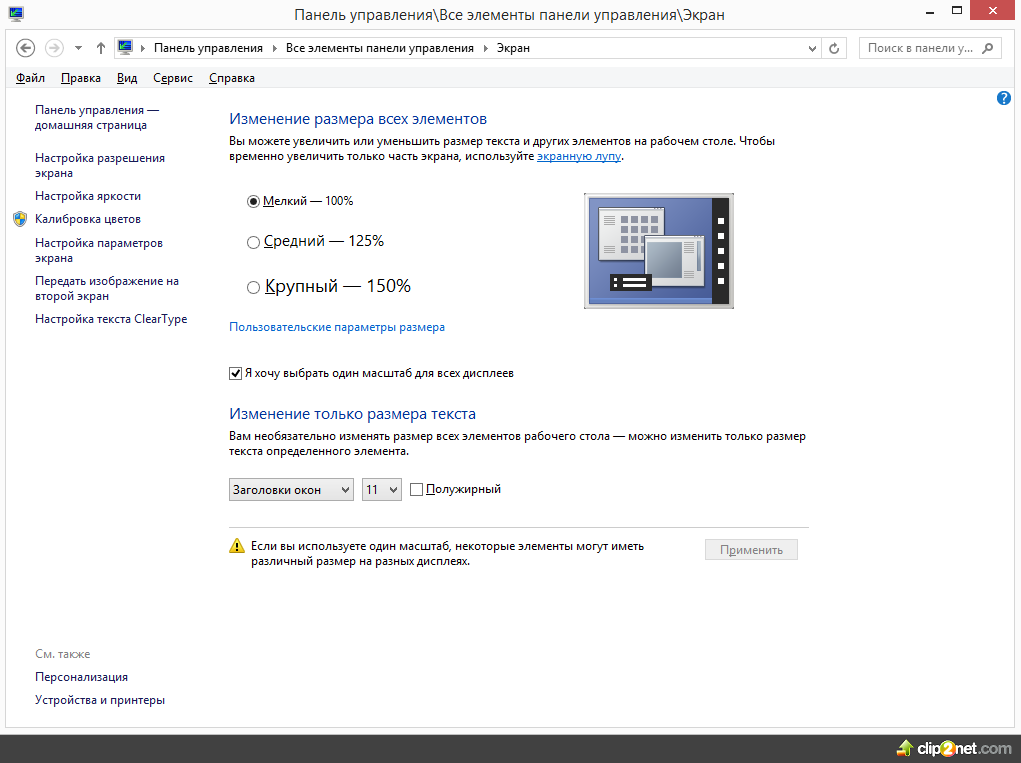Click the display preview image
The height and width of the screenshot is (763, 1021).
point(659,251)
